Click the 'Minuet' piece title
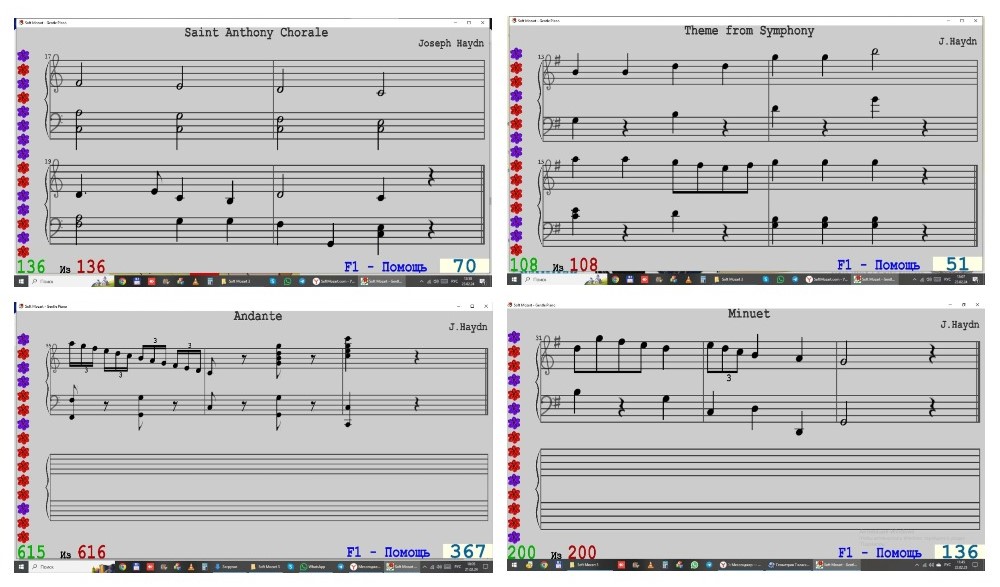 pyautogui.click(x=749, y=314)
